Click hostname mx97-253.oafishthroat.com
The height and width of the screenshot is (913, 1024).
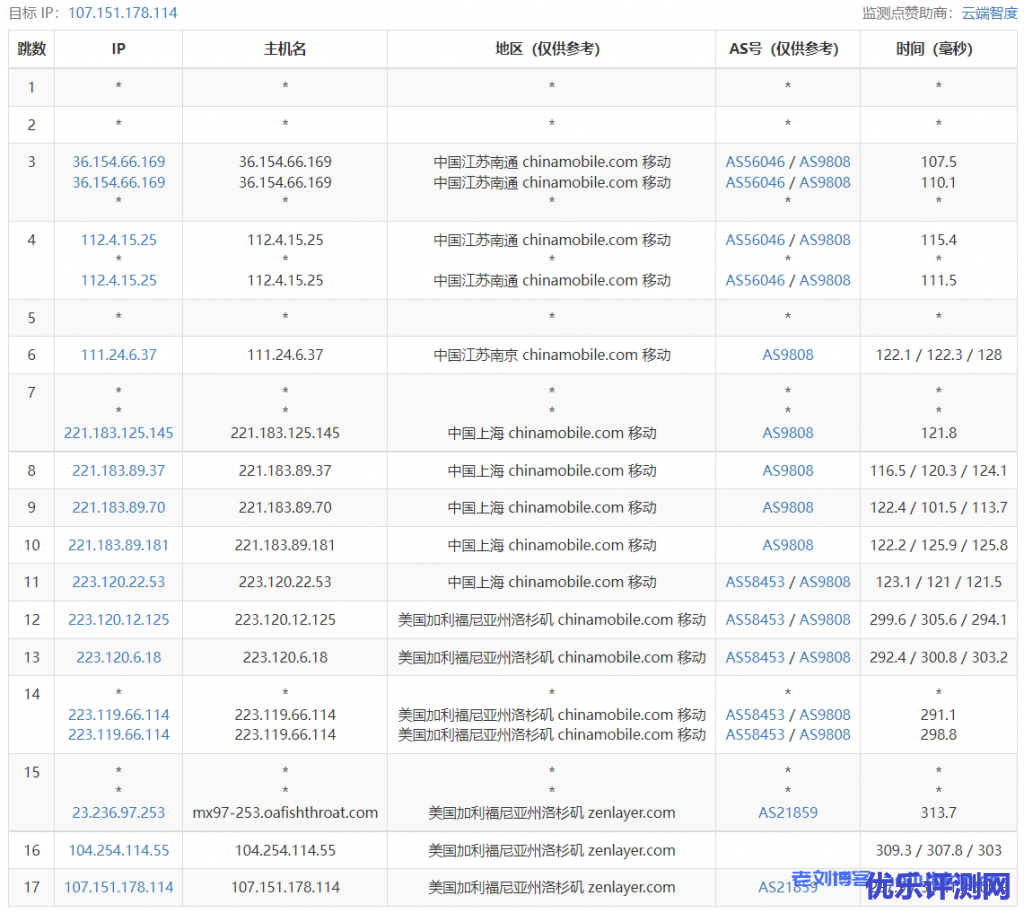click(x=285, y=813)
